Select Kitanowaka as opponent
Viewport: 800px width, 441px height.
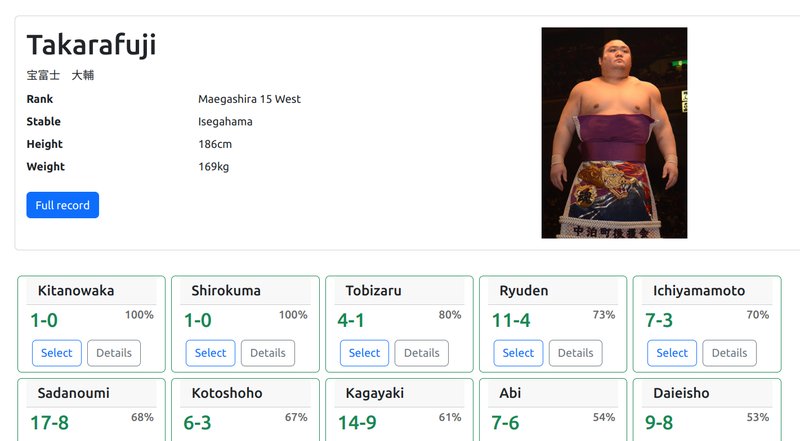coord(57,353)
